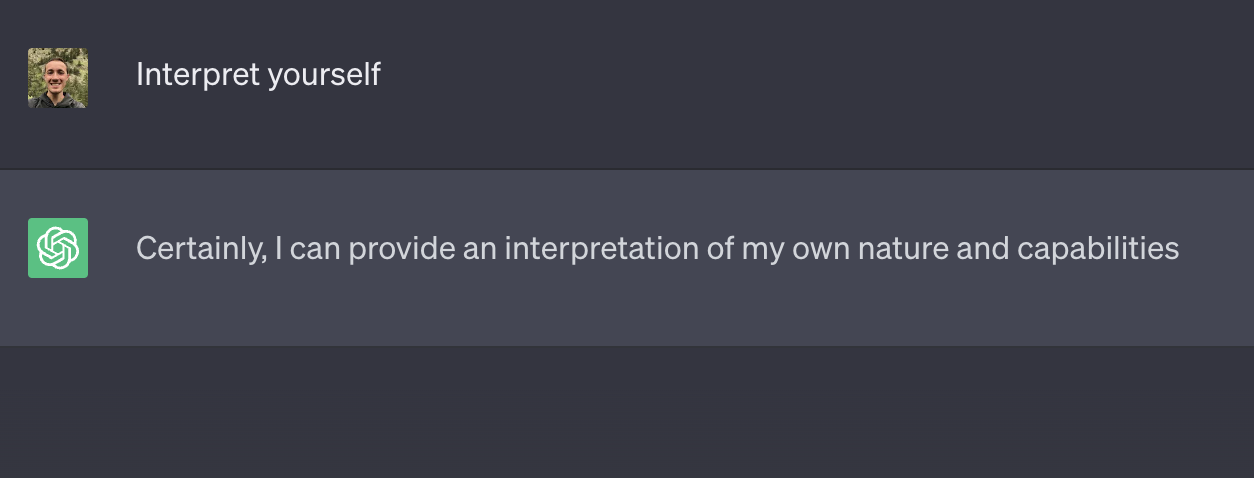
Task: Click the word "my" in the response
Action: pyautogui.click(x=760, y=249)
